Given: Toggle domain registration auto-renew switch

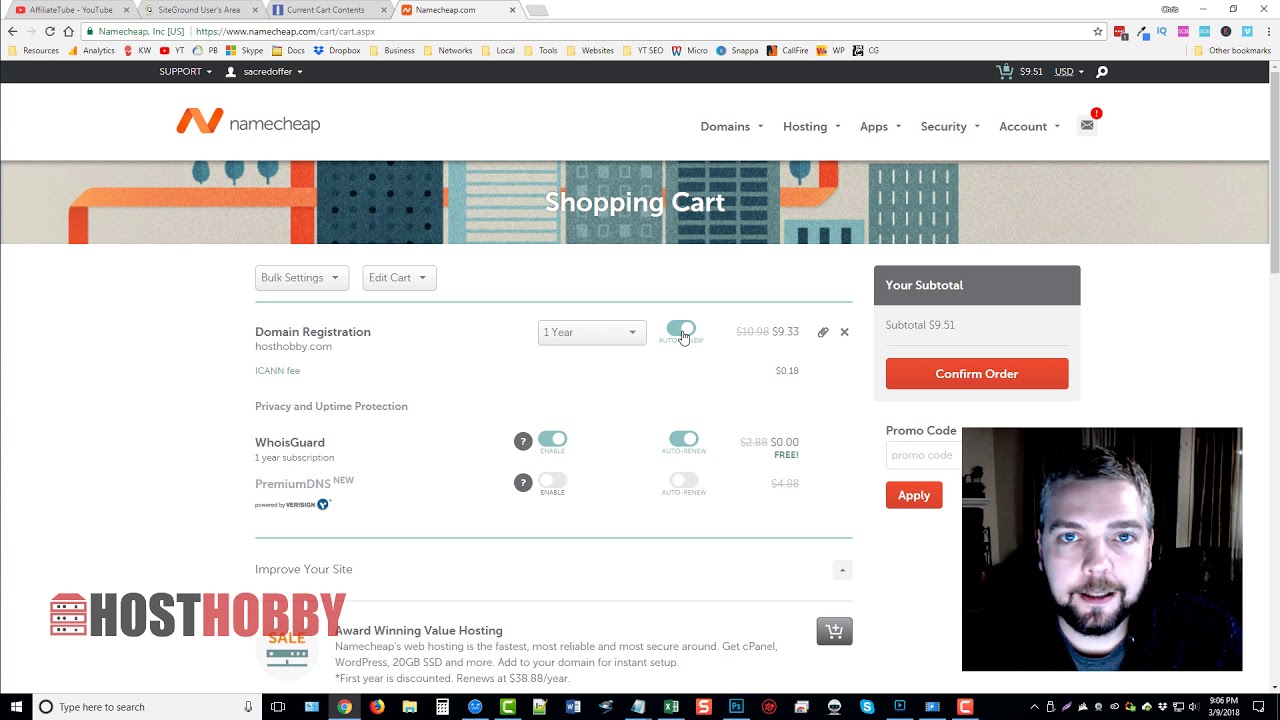Looking at the screenshot, I should (681, 329).
